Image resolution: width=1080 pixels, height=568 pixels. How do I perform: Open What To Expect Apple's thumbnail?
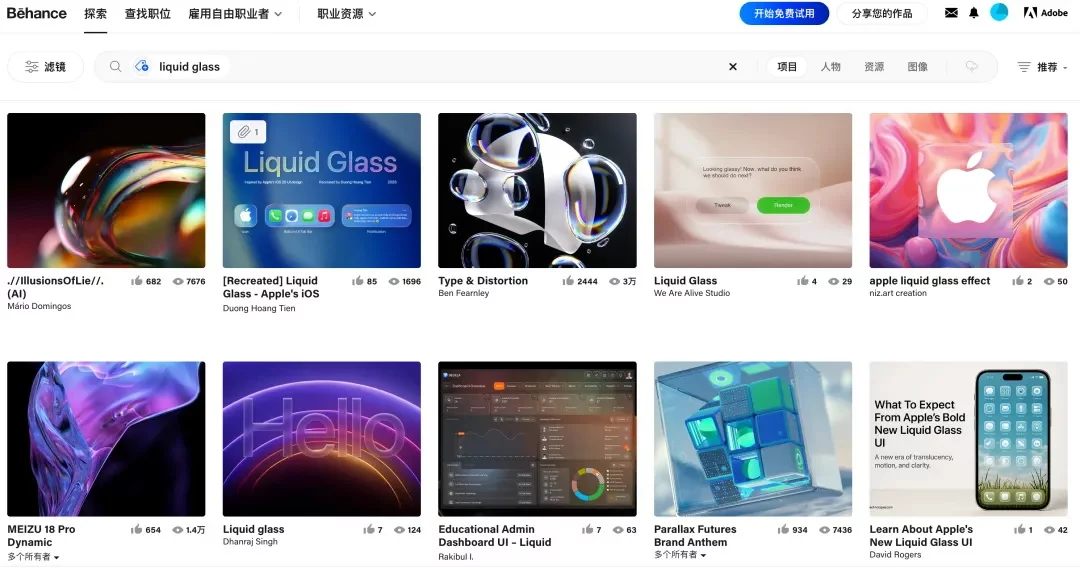(x=968, y=439)
